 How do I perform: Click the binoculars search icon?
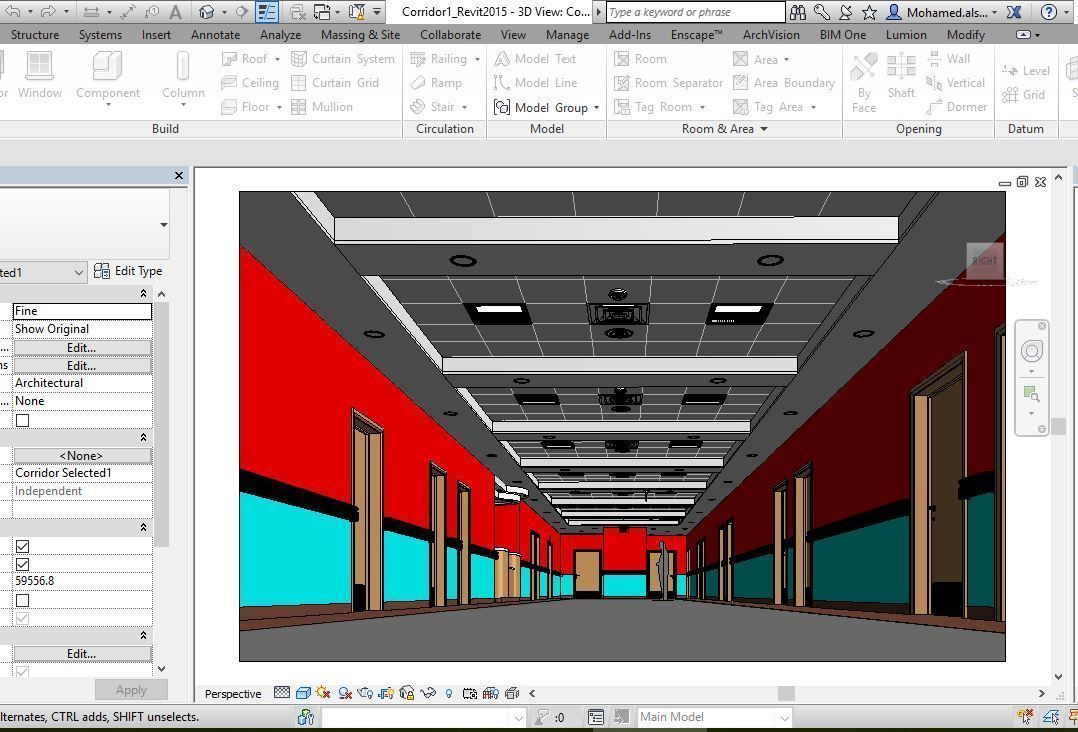click(798, 12)
